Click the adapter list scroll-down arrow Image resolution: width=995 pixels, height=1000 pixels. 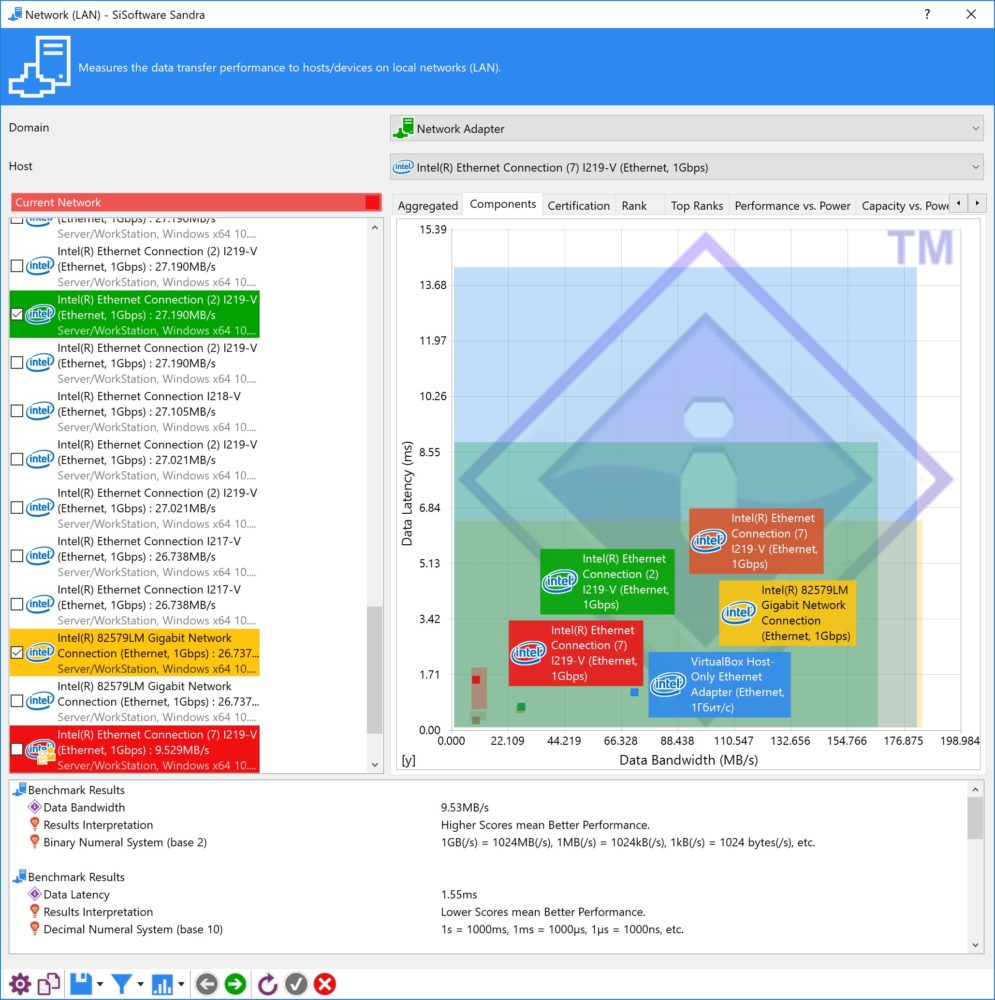click(x=375, y=764)
